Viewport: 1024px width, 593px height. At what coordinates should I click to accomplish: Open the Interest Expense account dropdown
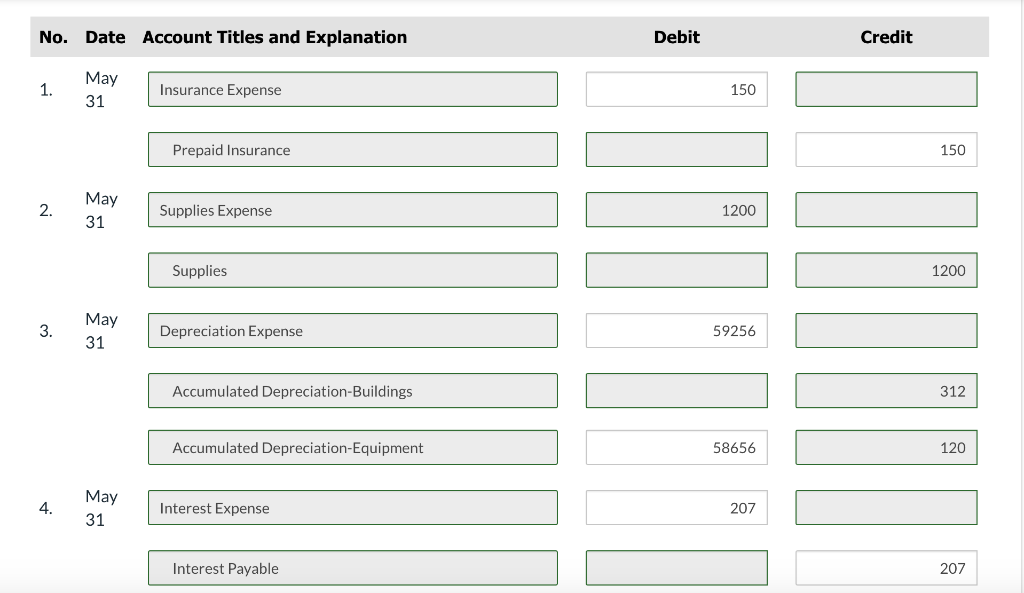pyautogui.click(x=352, y=507)
